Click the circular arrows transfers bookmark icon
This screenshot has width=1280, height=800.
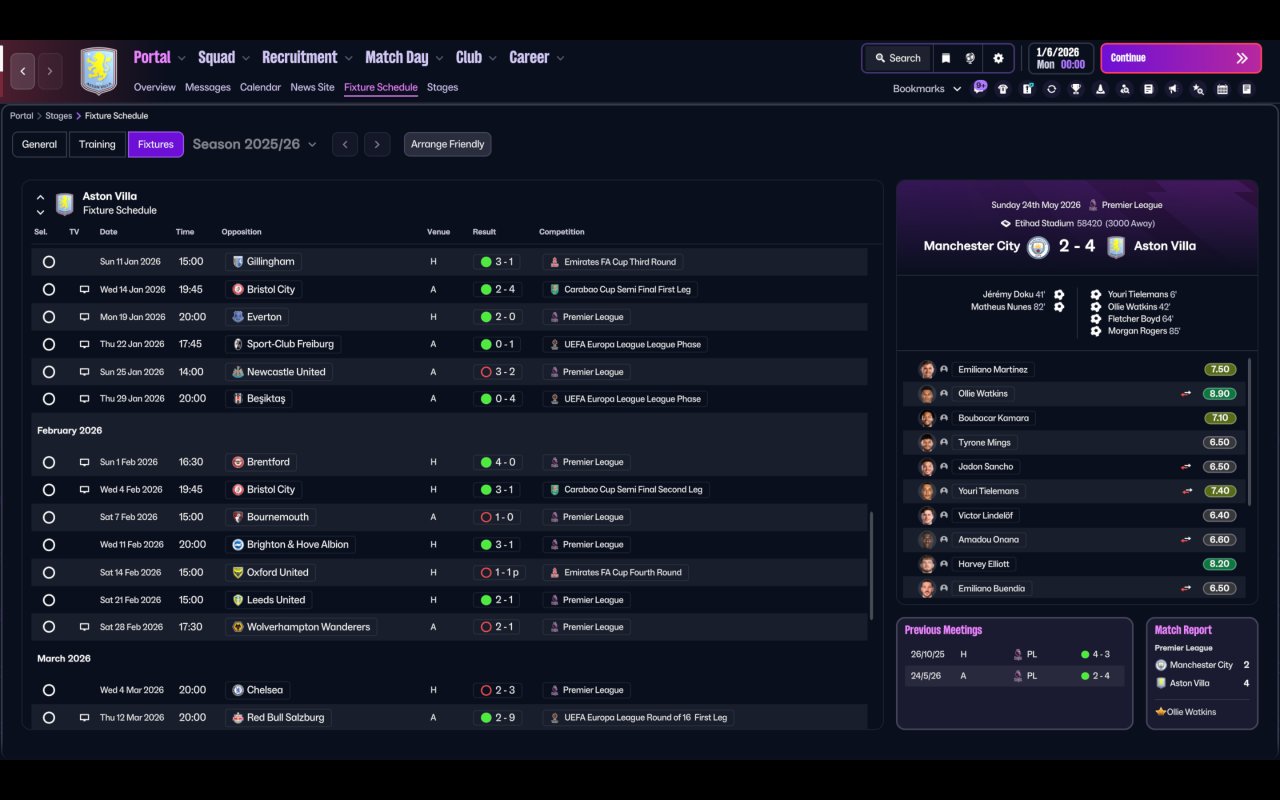tap(1051, 89)
